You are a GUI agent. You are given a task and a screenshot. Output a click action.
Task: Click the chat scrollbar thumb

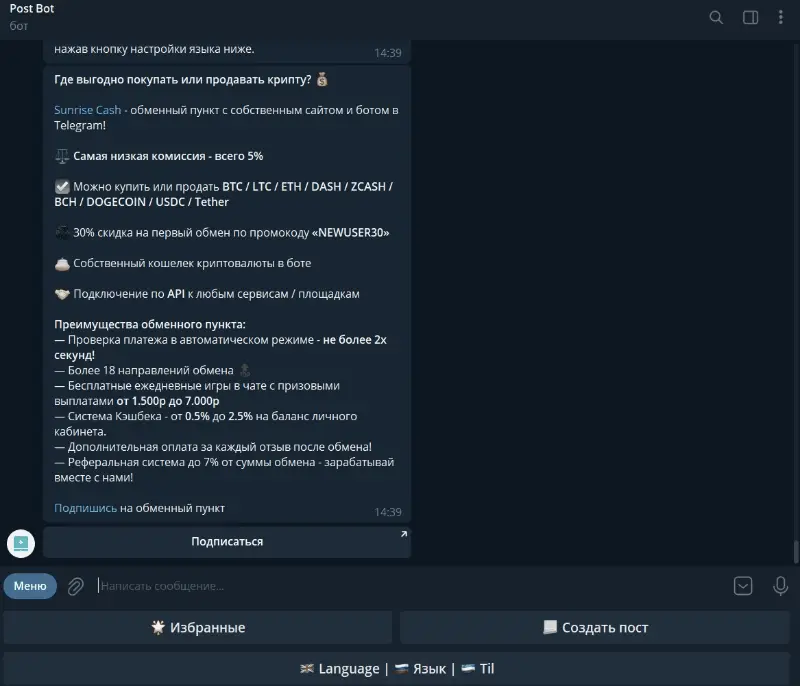[796, 551]
